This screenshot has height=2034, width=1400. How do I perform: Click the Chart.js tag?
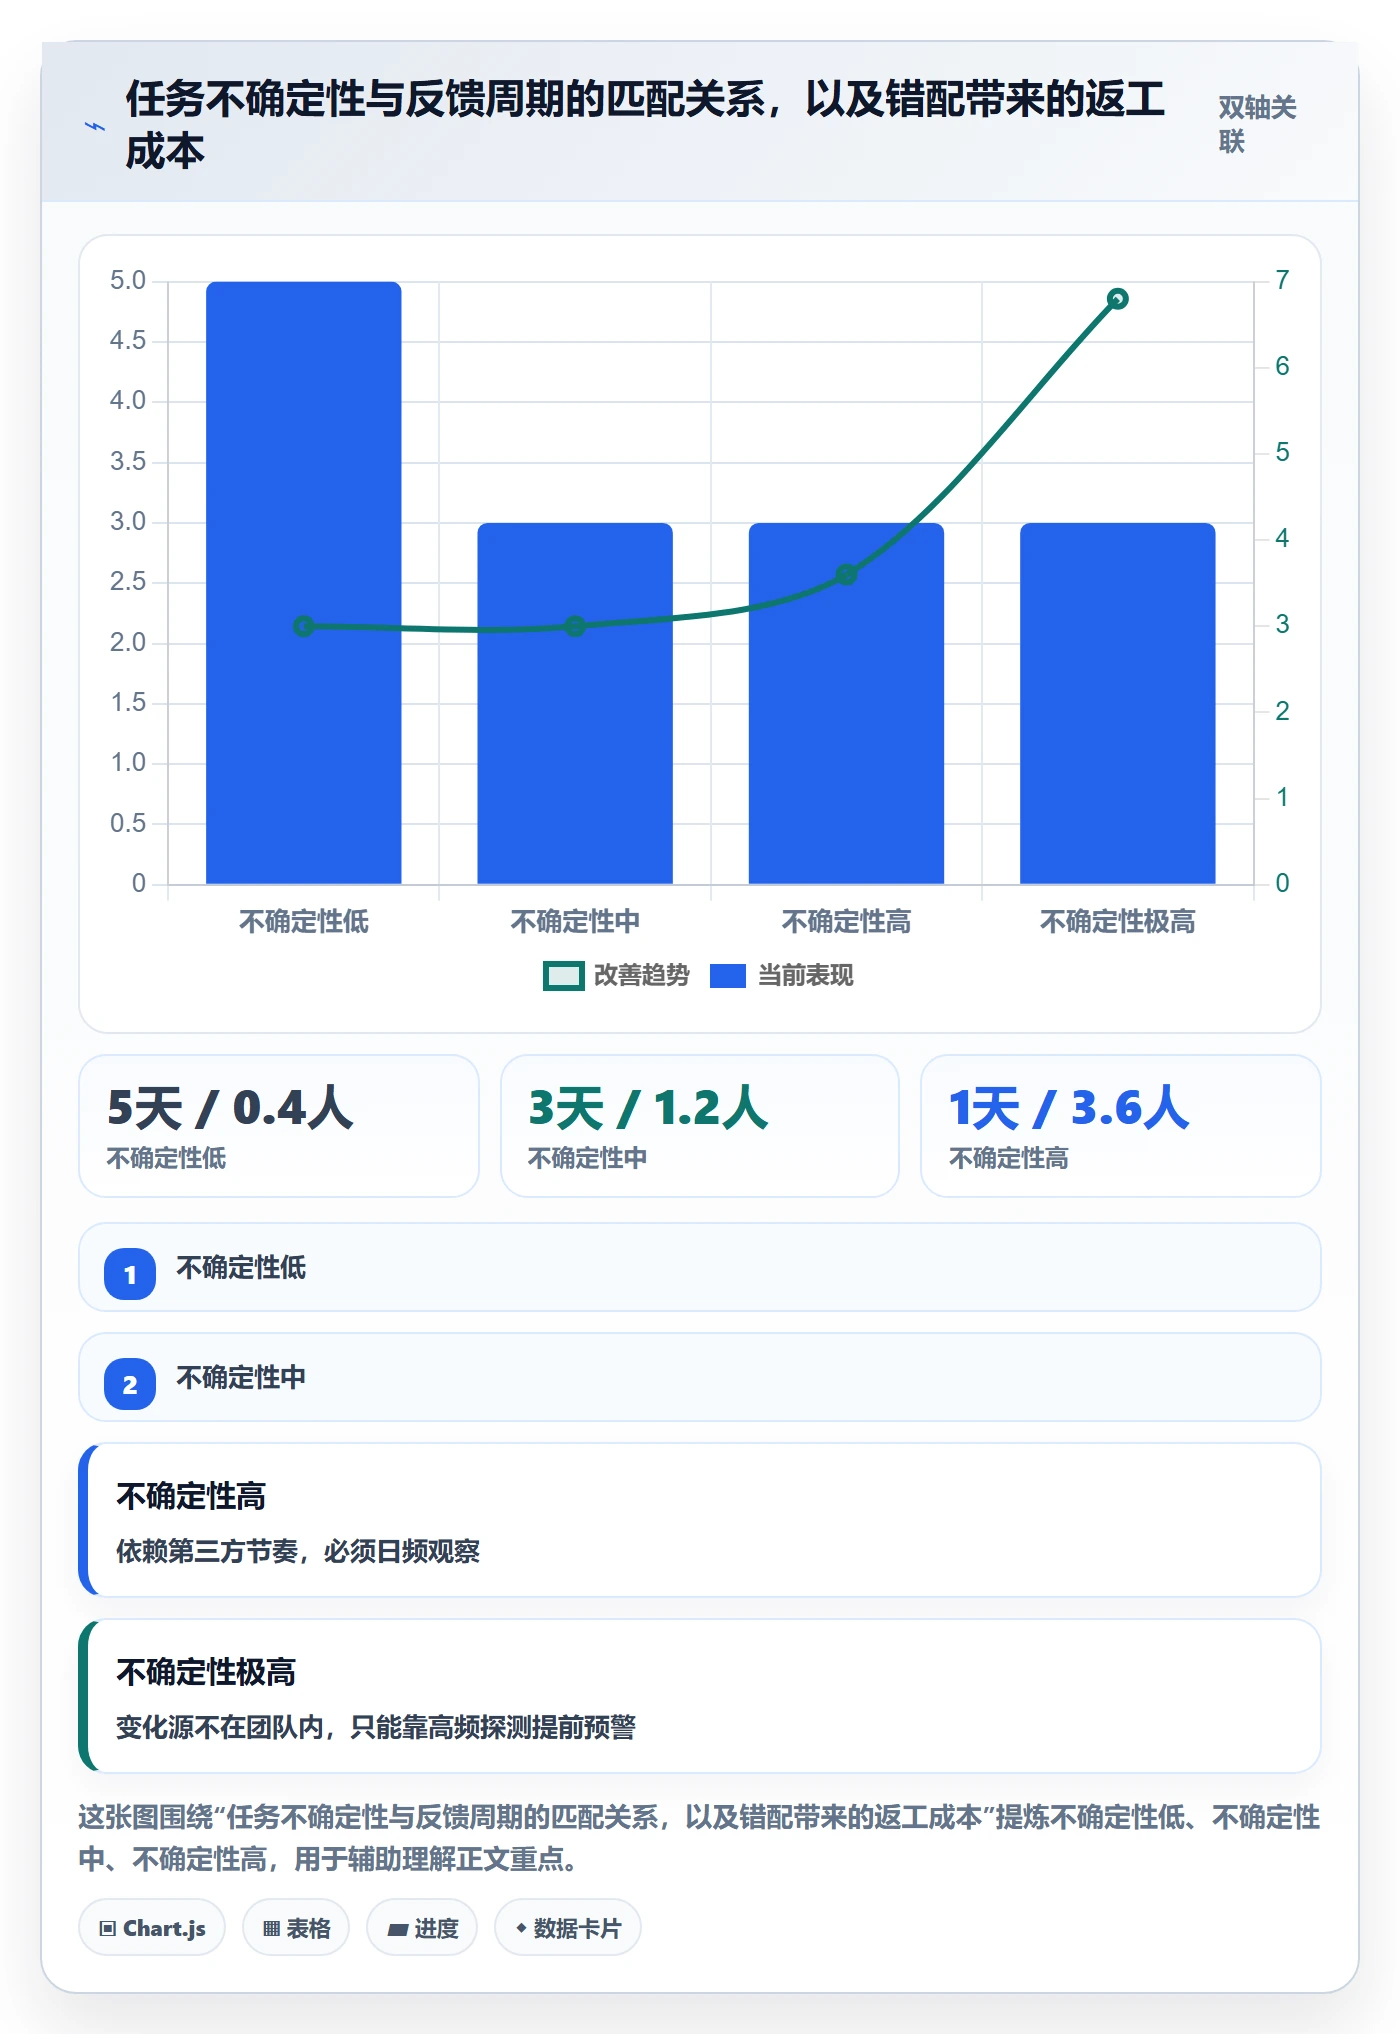click(x=152, y=1928)
